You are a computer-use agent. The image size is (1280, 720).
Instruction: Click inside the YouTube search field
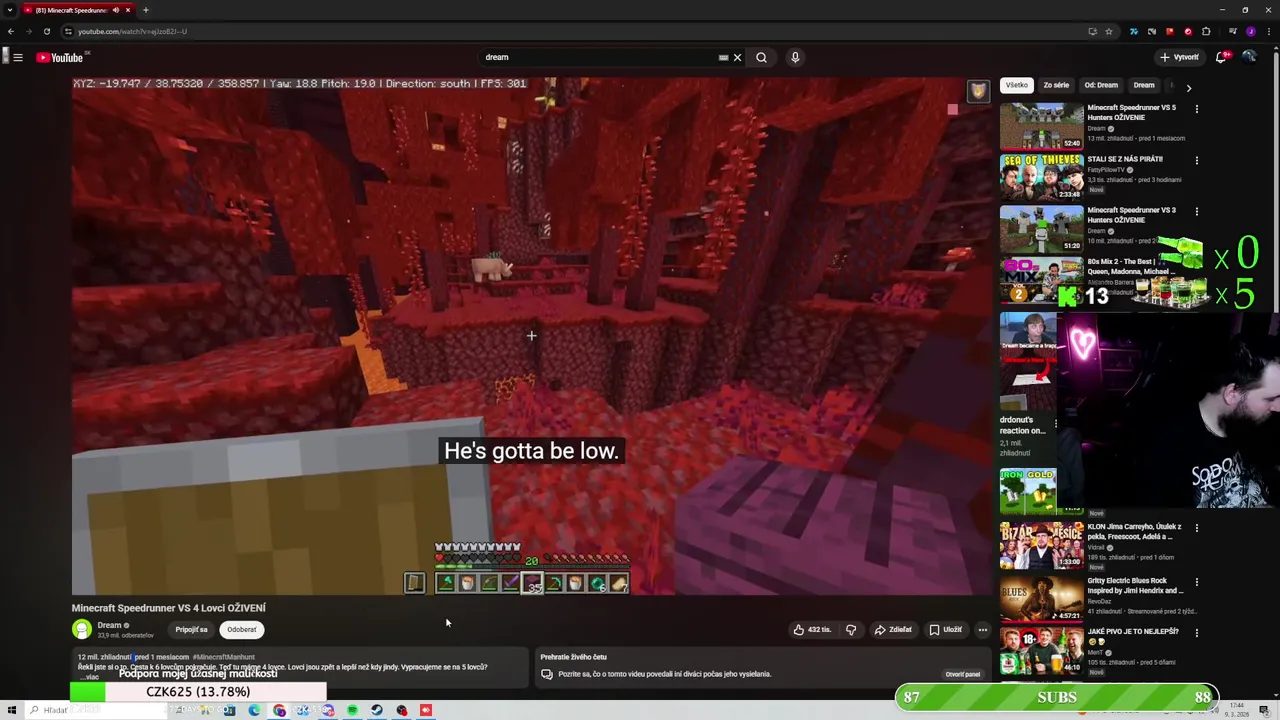598,57
